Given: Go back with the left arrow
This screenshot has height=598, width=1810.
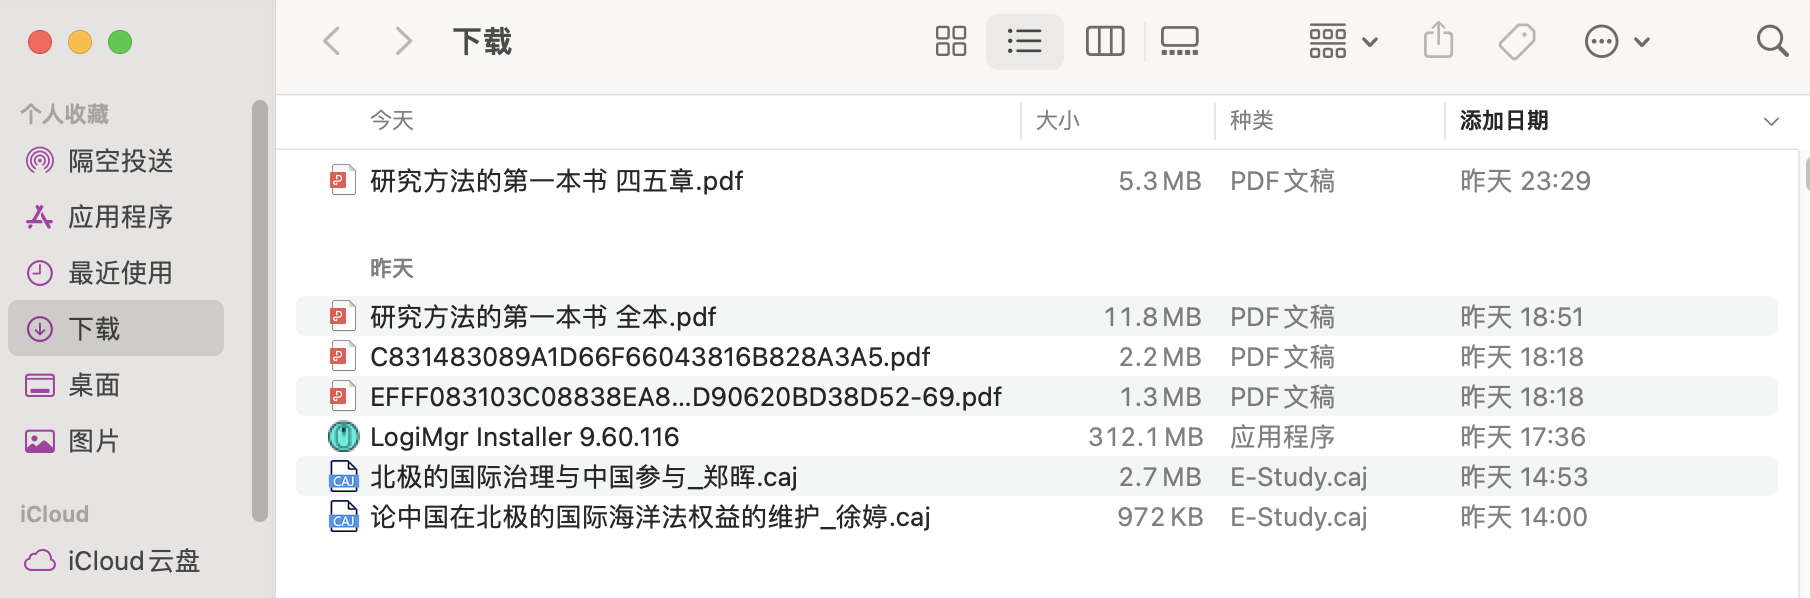Looking at the screenshot, I should [333, 42].
